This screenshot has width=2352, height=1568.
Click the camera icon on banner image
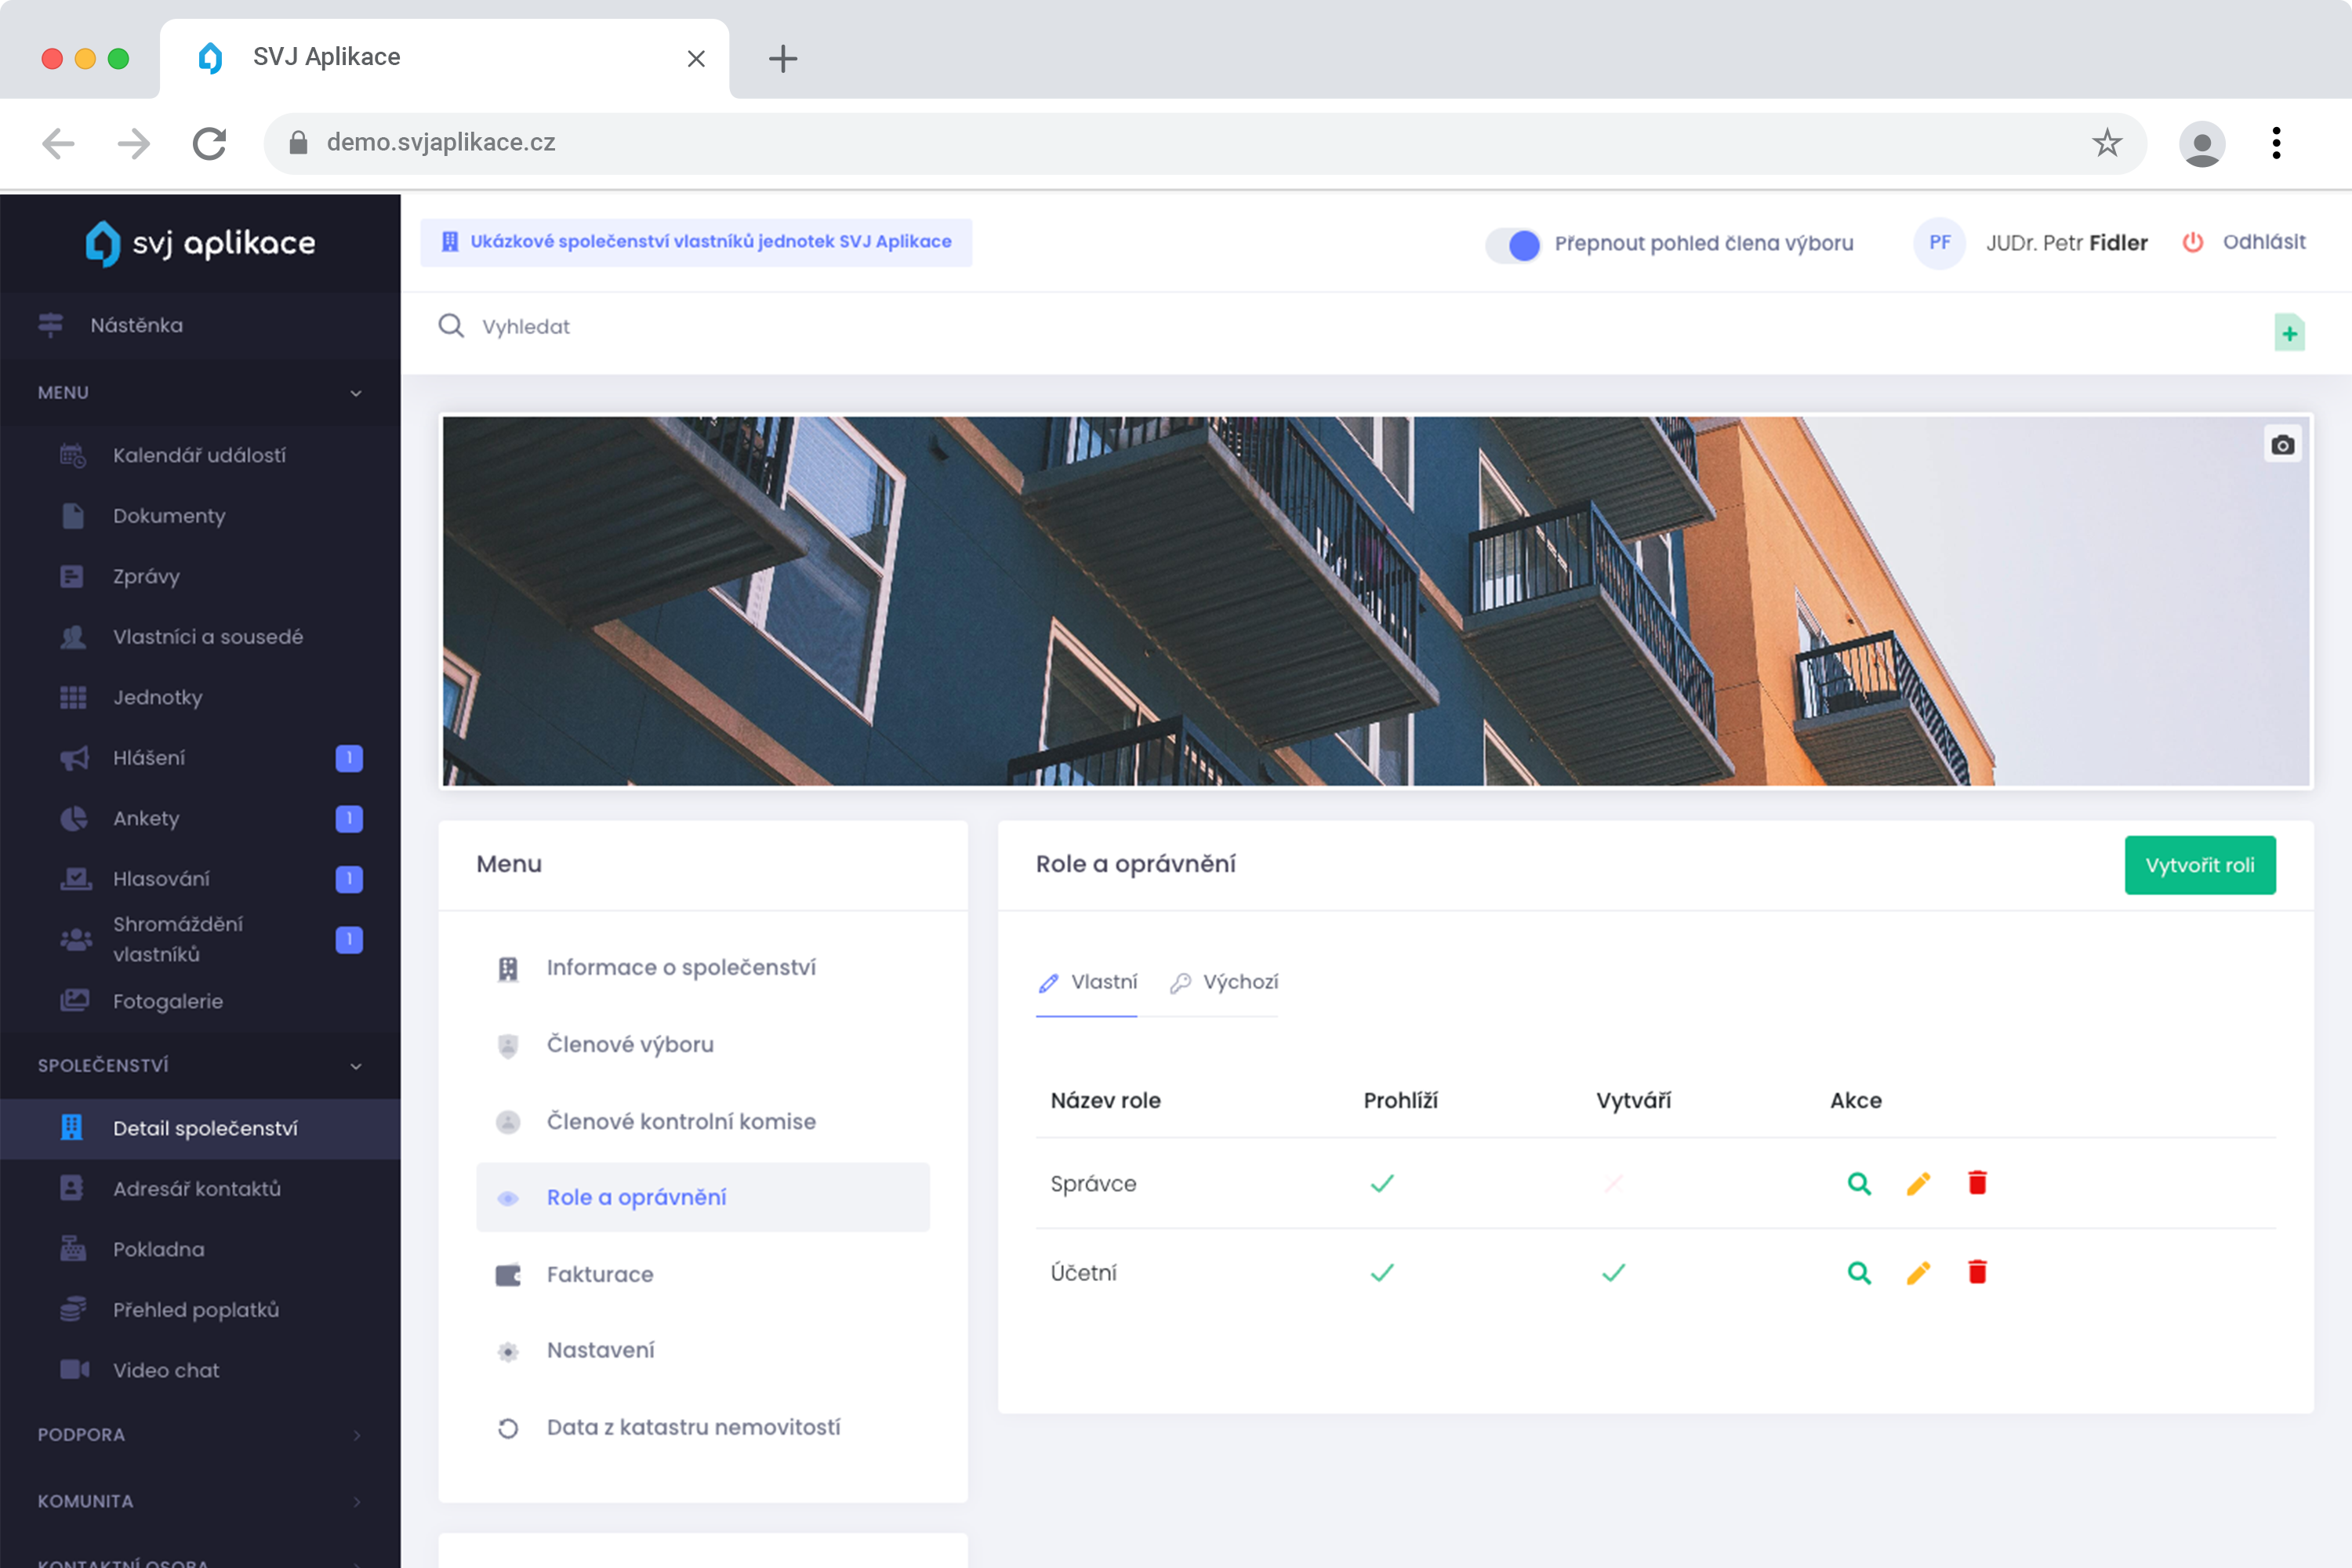tap(2282, 445)
